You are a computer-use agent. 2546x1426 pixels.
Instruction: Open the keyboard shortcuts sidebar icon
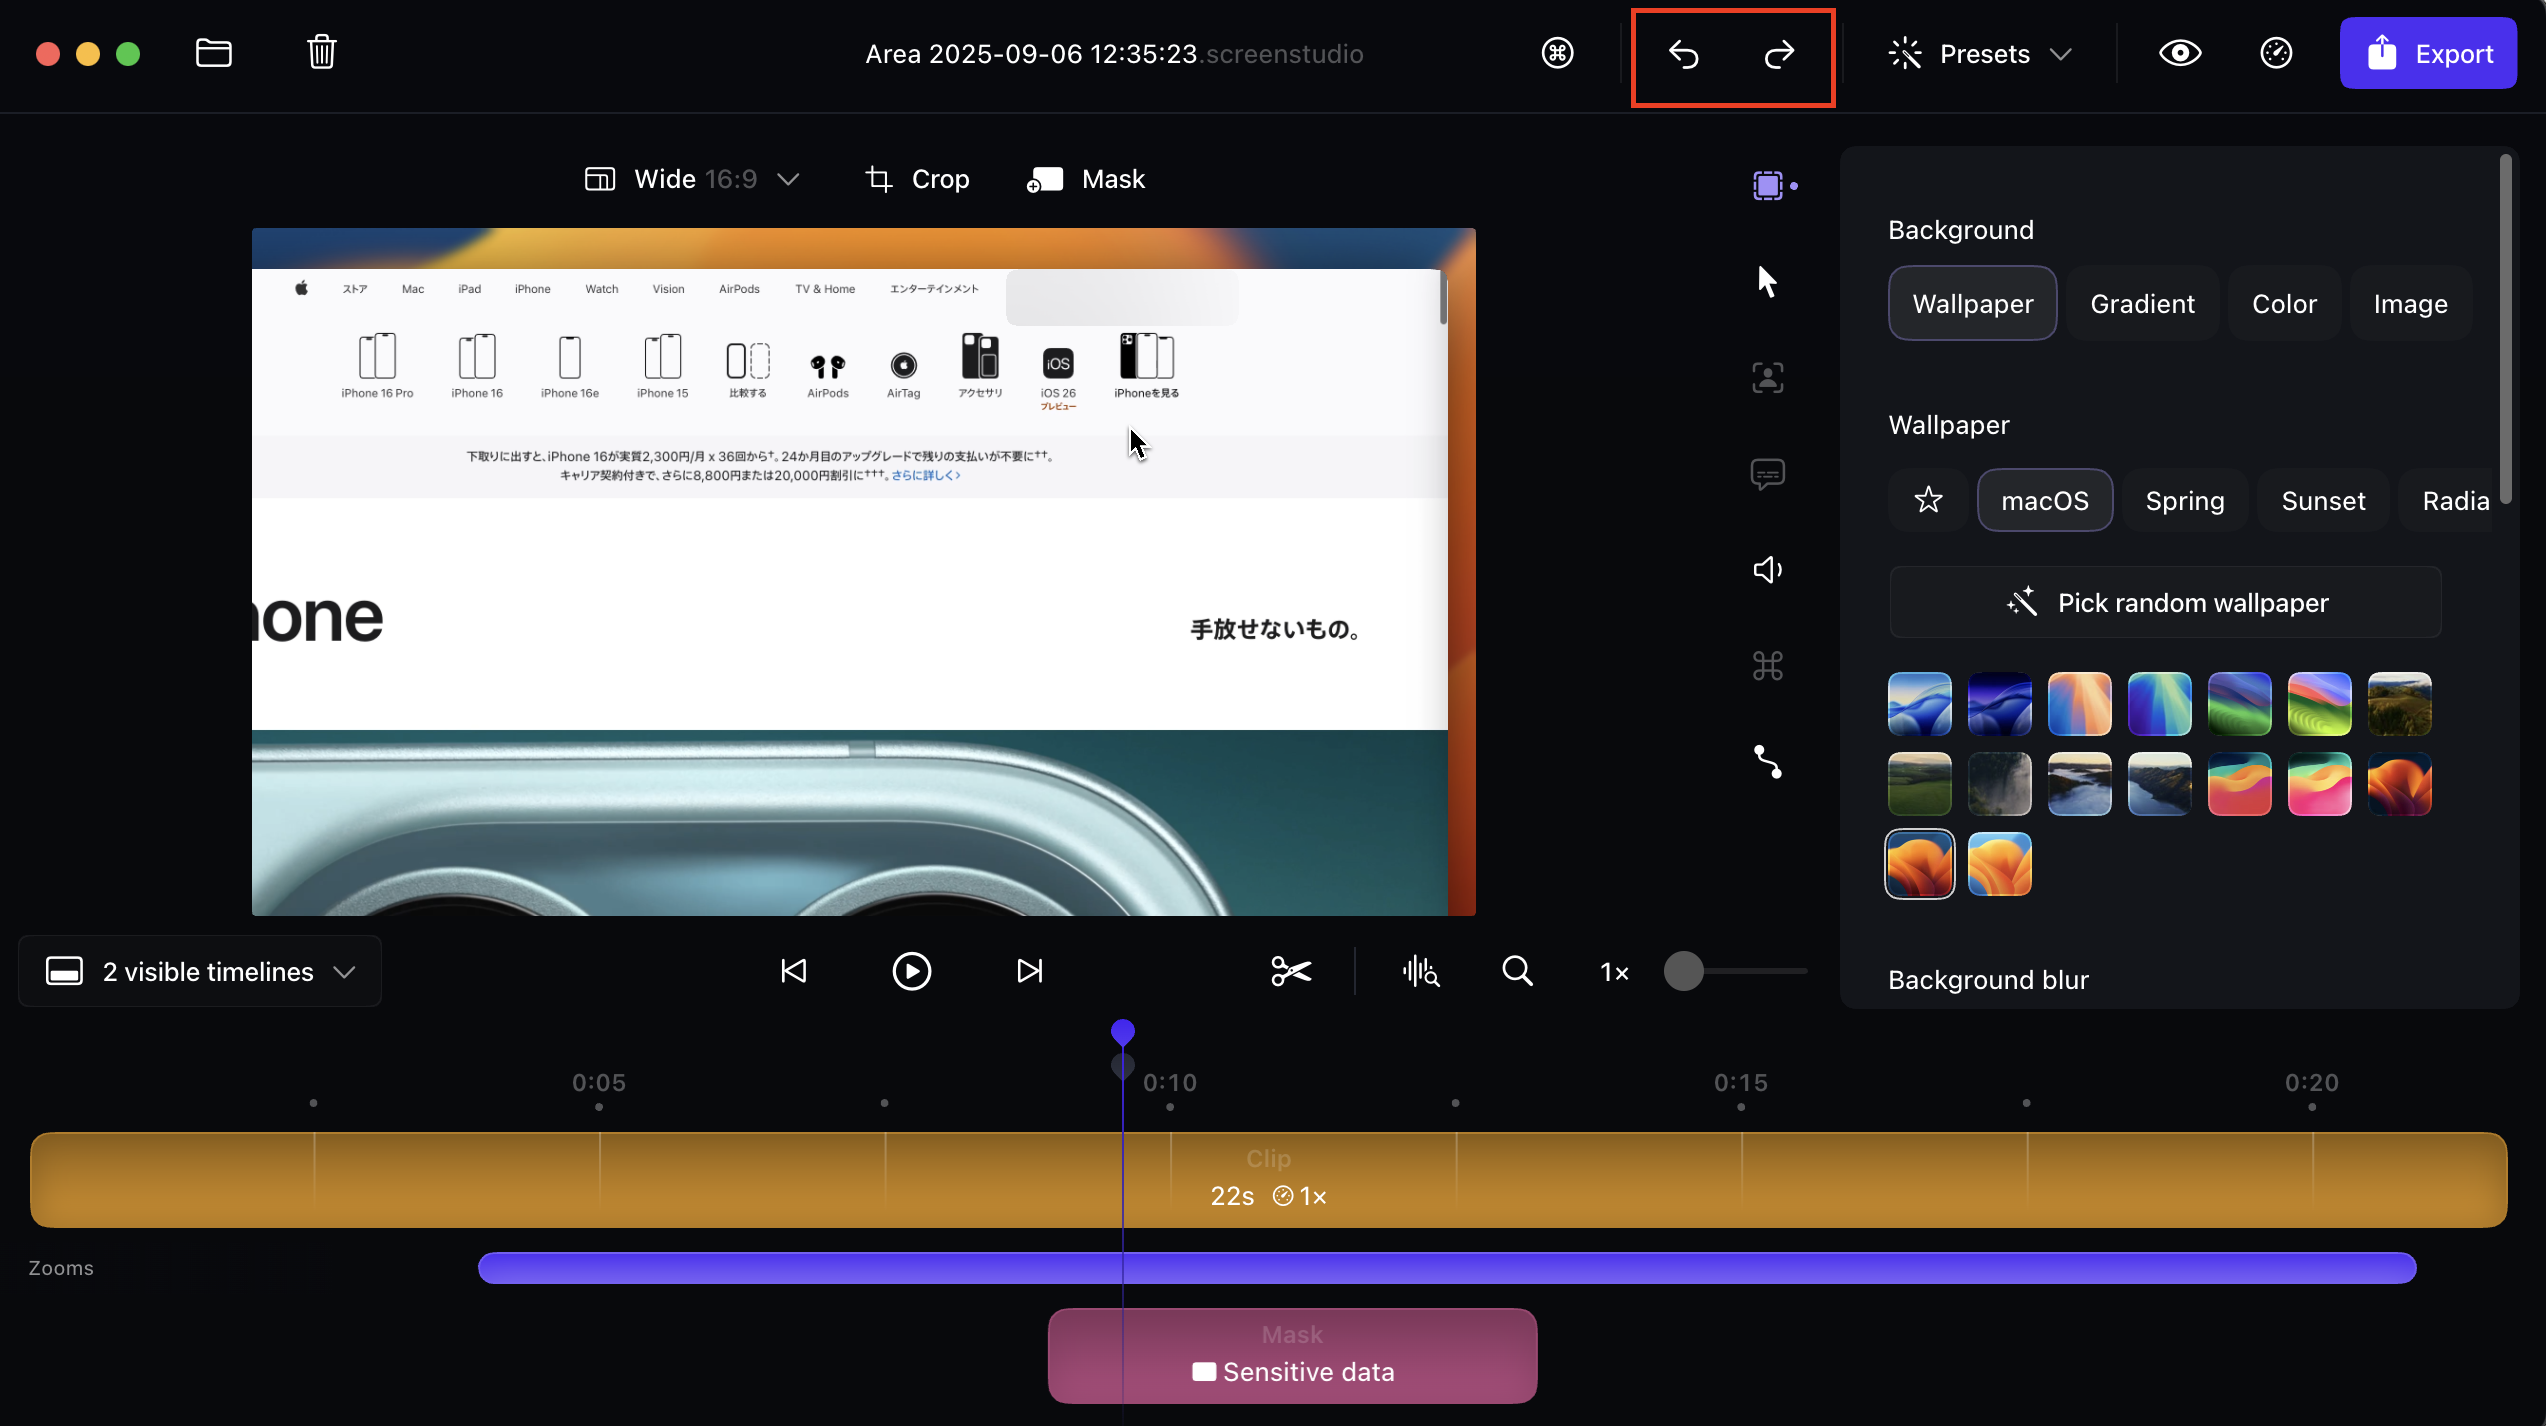tap(1768, 665)
